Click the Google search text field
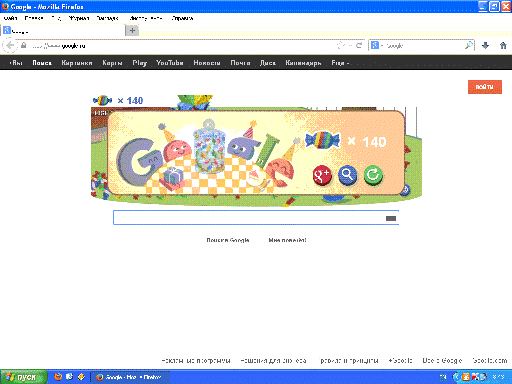The width and height of the screenshot is (512, 384). (x=256, y=218)
